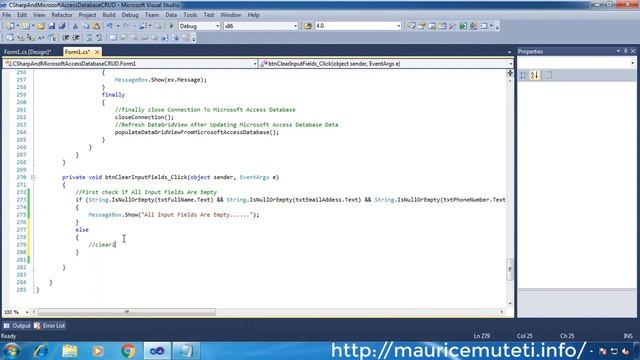The width and height of the screenshot is (640, 360).
Task: Open the Help menu
Action: coord(253,15)
